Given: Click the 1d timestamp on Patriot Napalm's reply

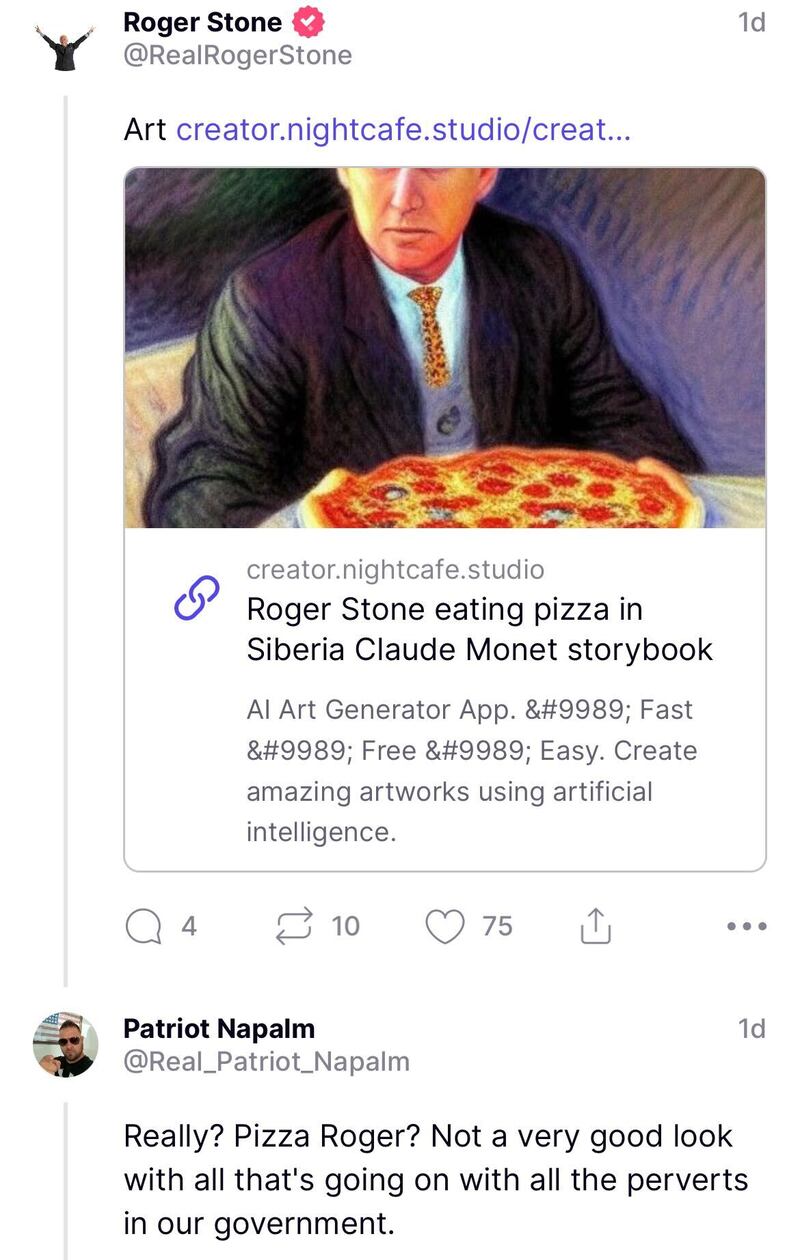Looking at the screenshot, I should click(x=750, y=1028).
